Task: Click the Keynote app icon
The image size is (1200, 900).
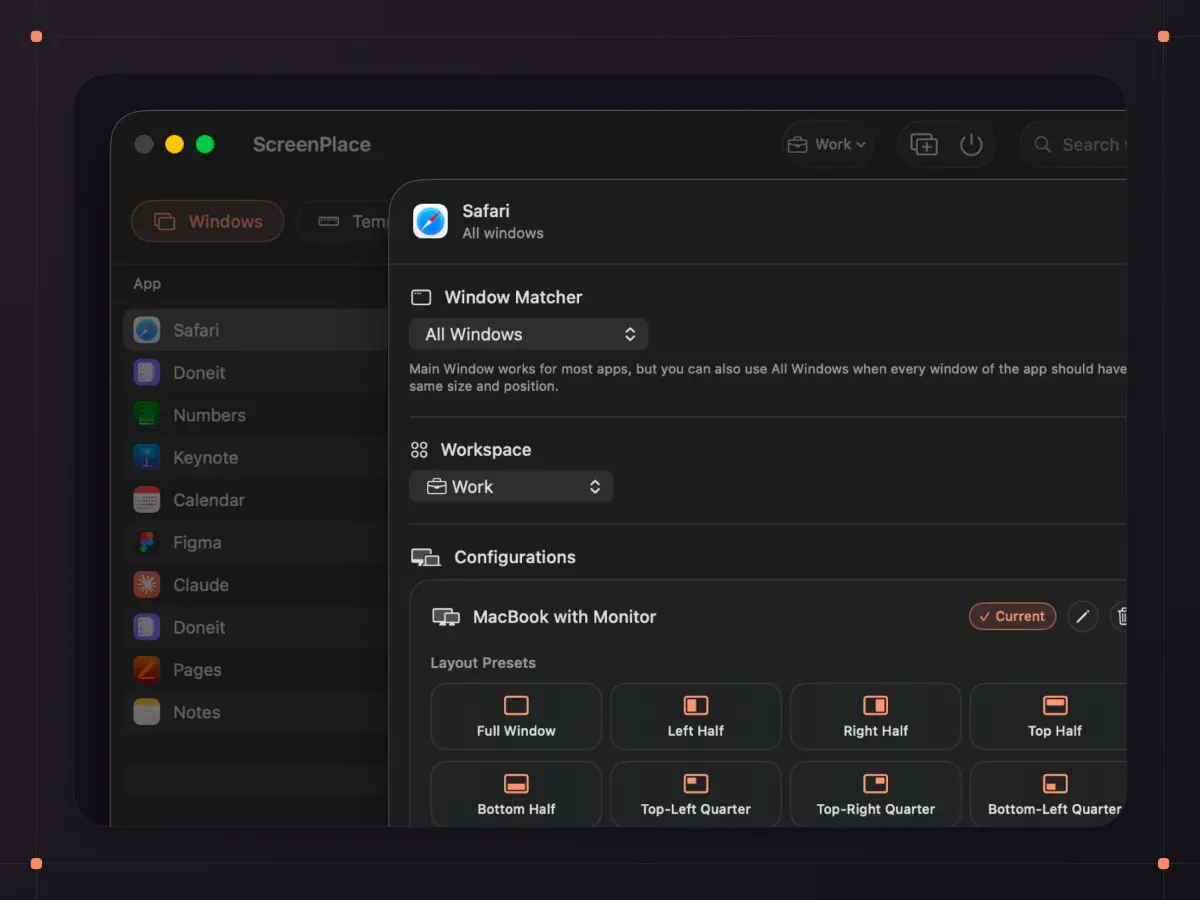Action: point(147,457)
